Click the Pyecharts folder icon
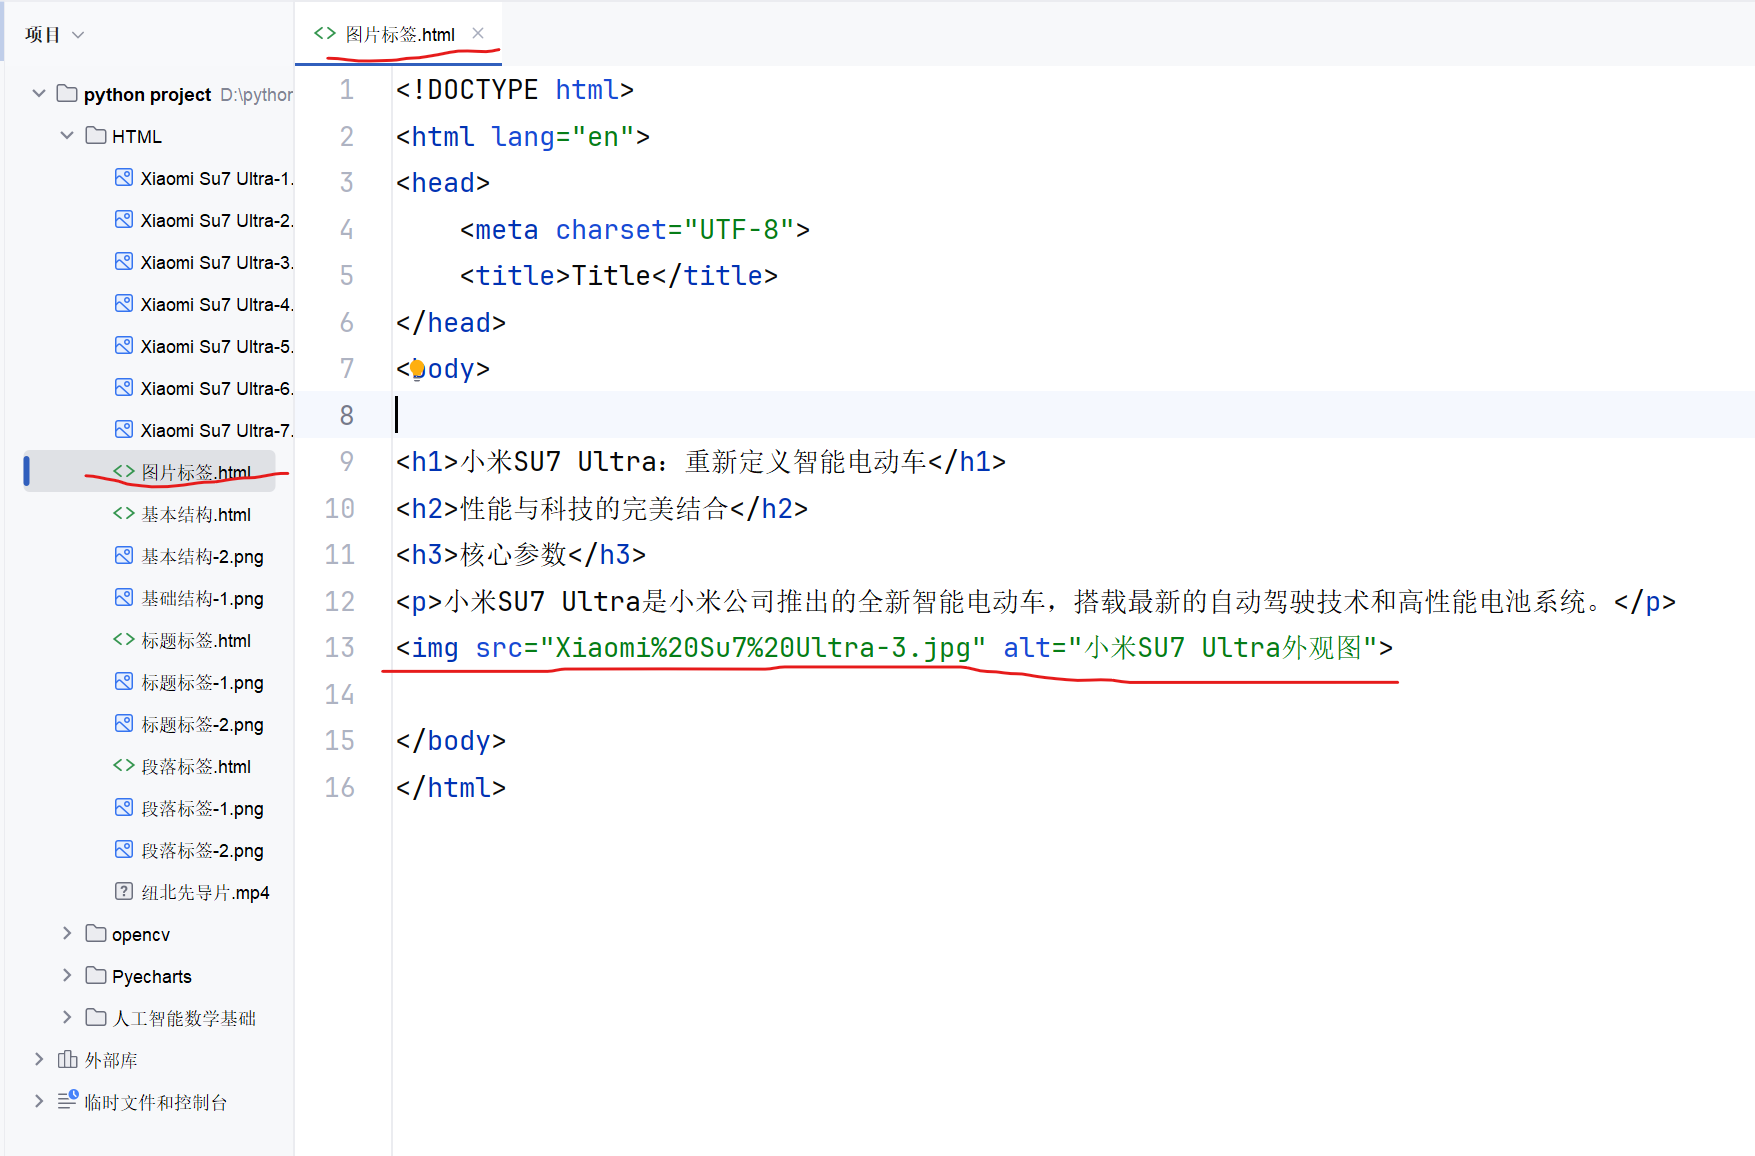 coord(96,976)
